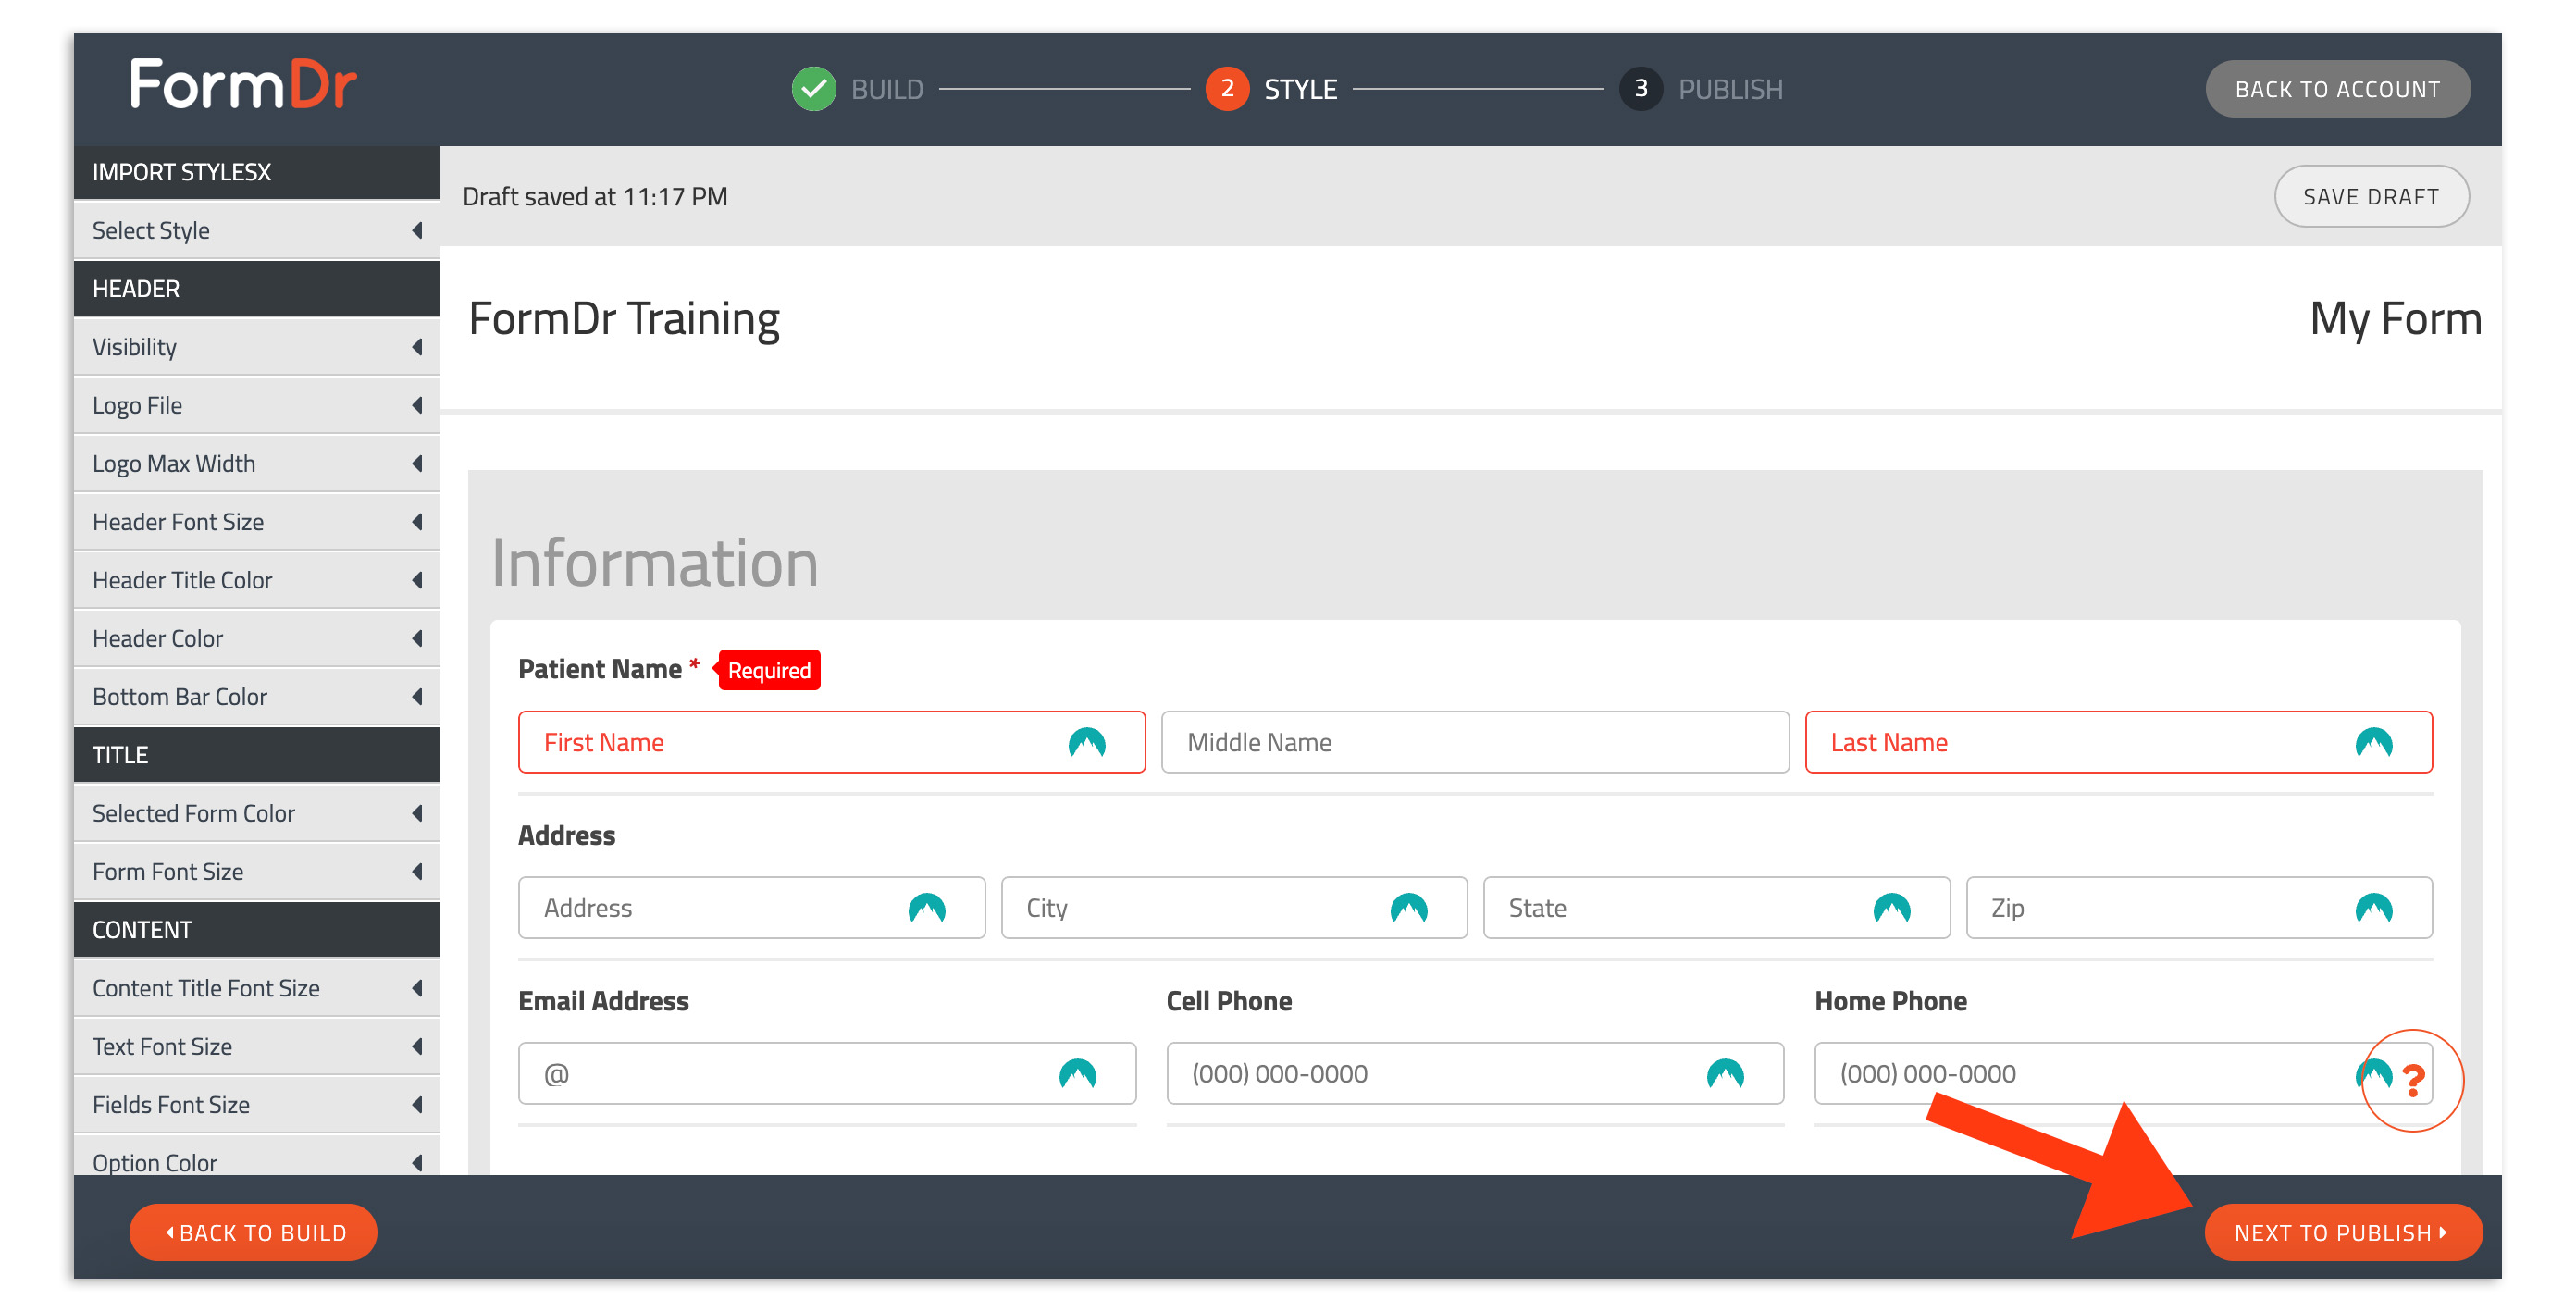Expand the Option Color setting

click(257, 1157)
